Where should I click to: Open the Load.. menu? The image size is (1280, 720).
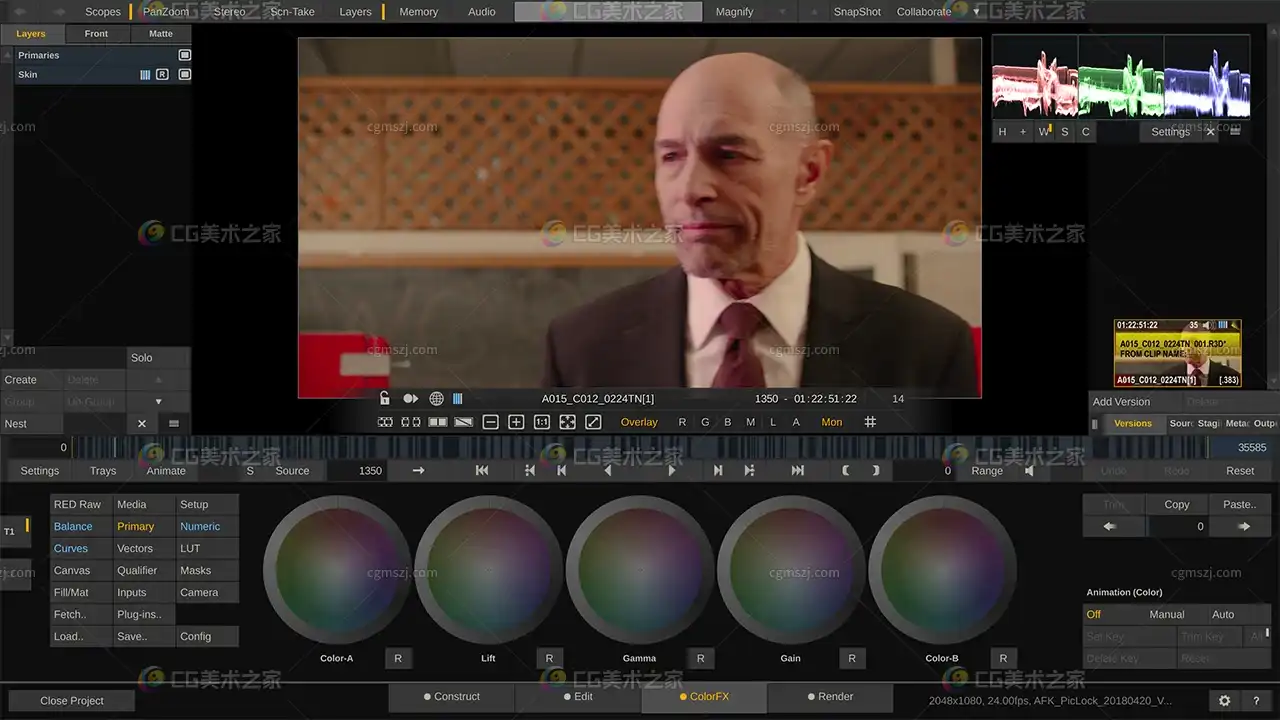[x=68, y=636]
